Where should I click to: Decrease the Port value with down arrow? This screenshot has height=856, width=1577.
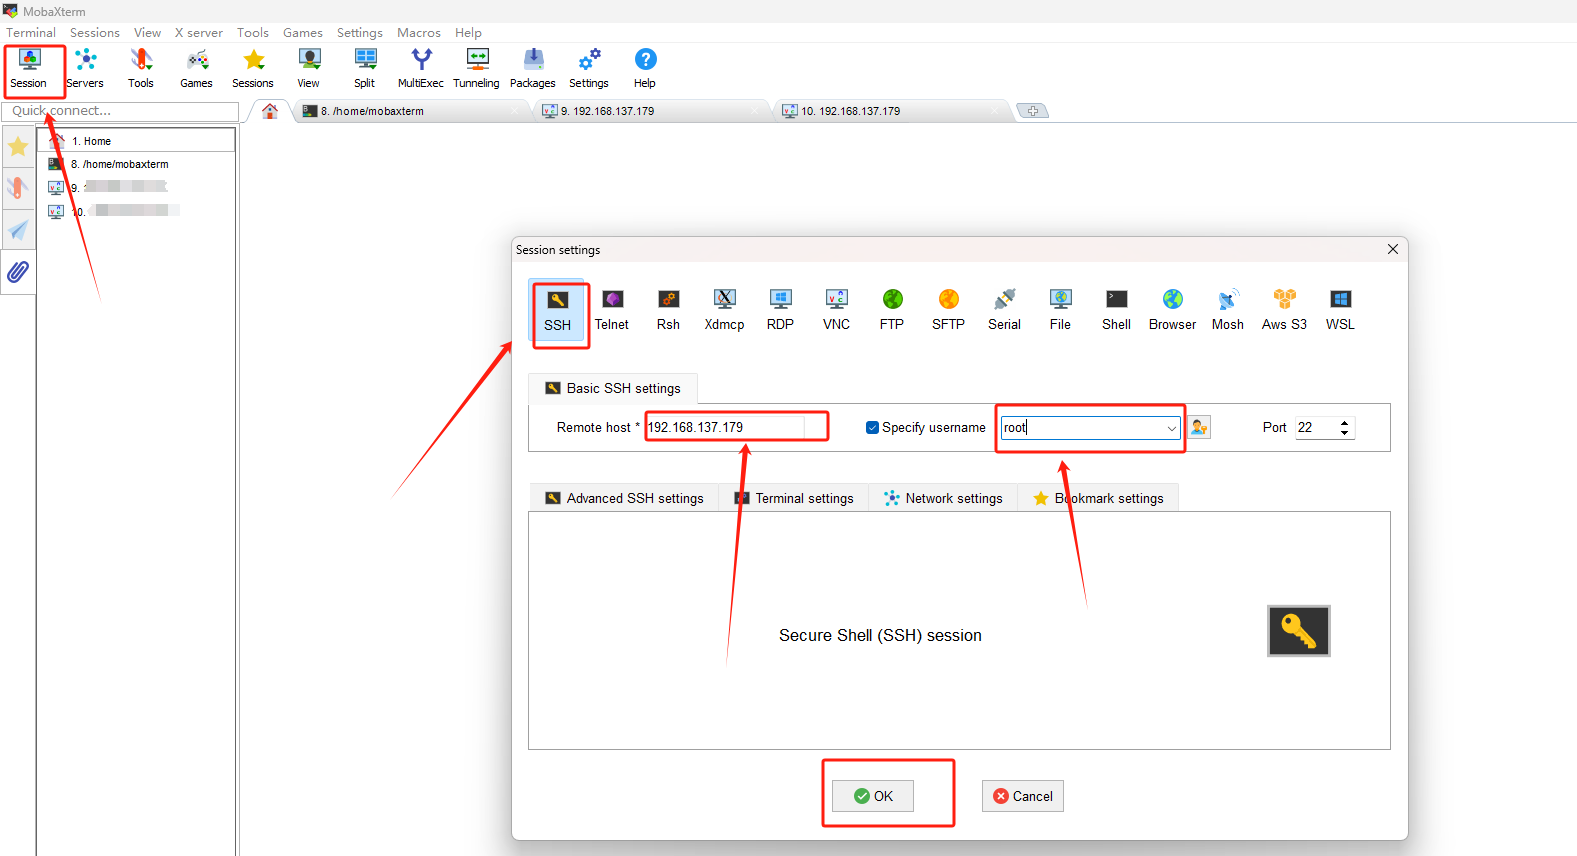point(1344,433)
